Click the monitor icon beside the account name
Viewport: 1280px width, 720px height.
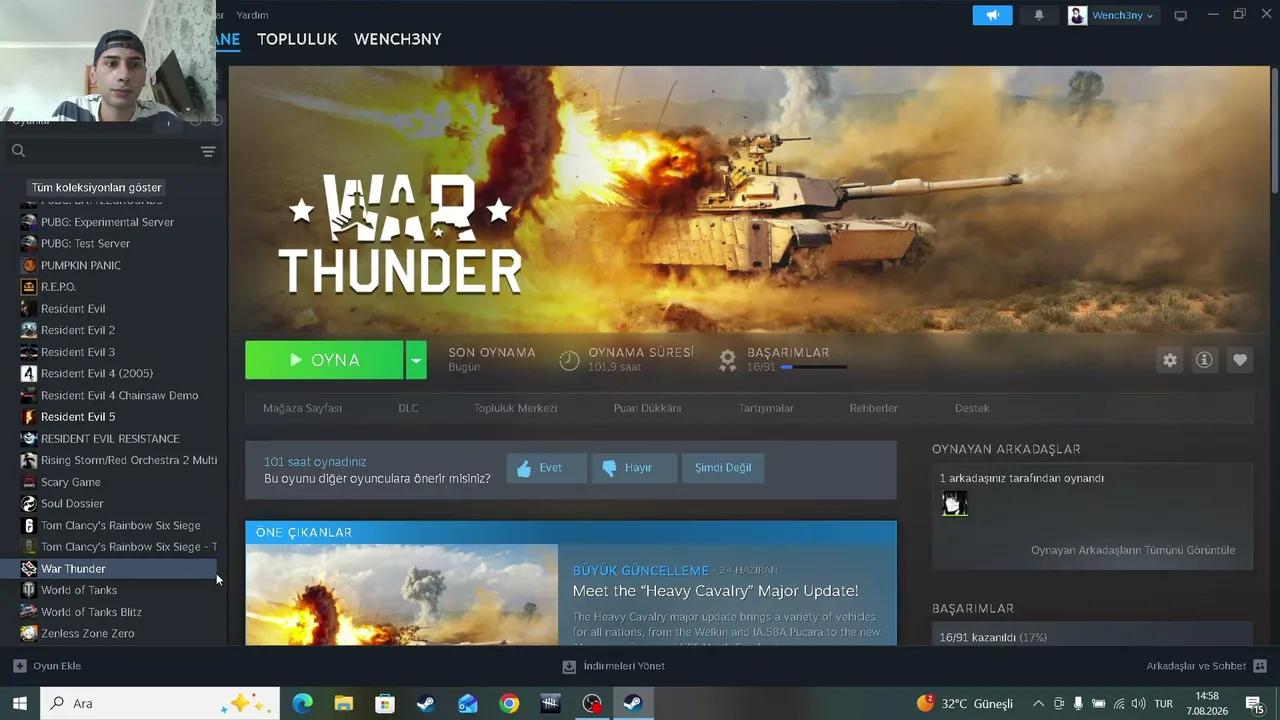pos(1180,15)
